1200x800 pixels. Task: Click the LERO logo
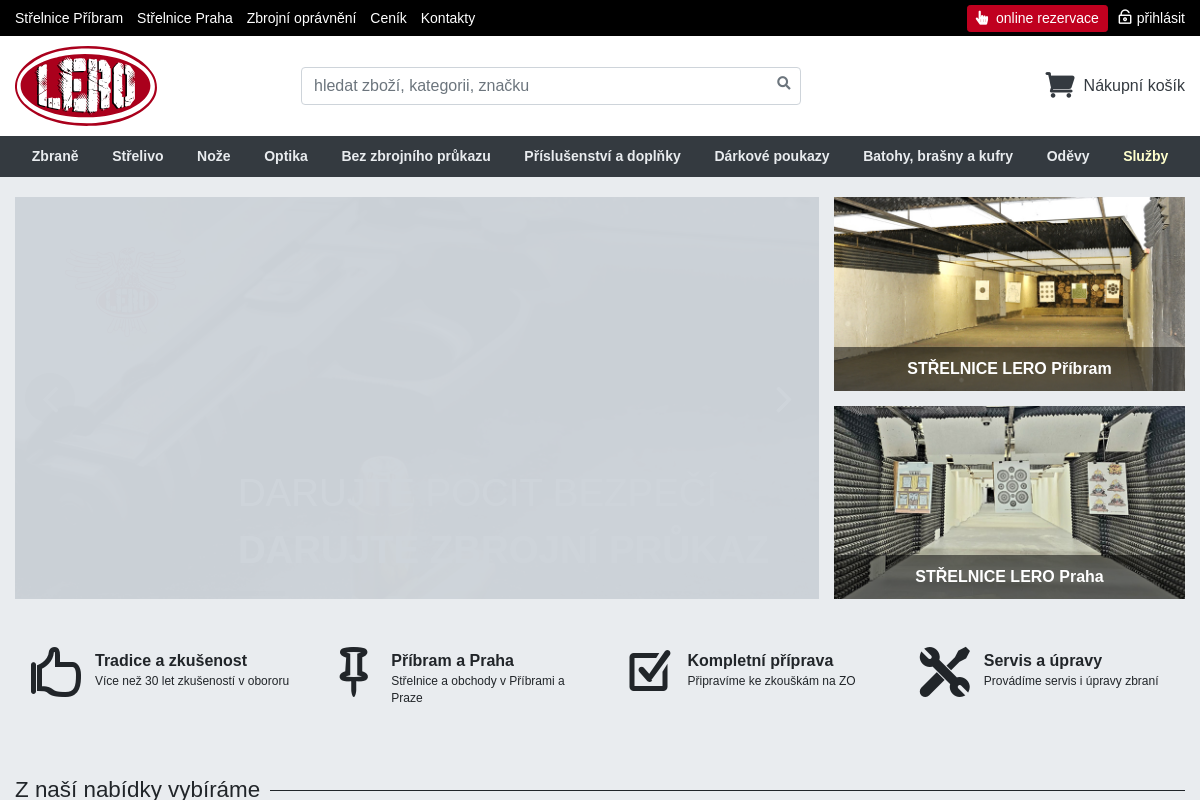tap(86, 86)
